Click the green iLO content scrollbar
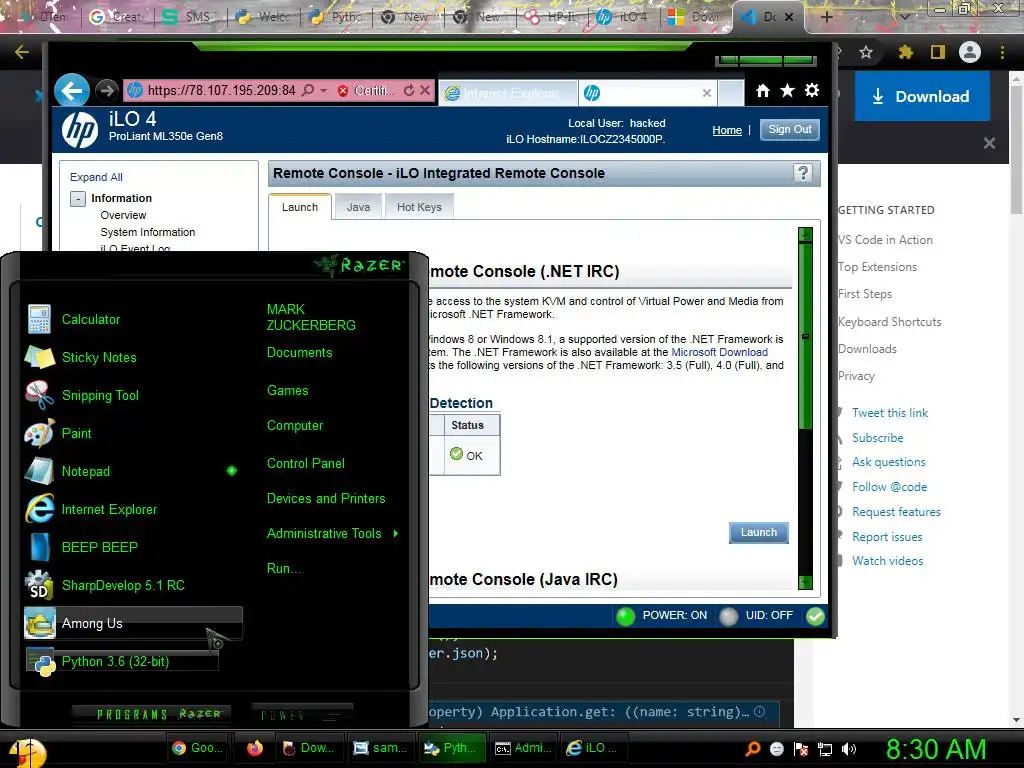The image size is (1024, 768). point(805,335)
